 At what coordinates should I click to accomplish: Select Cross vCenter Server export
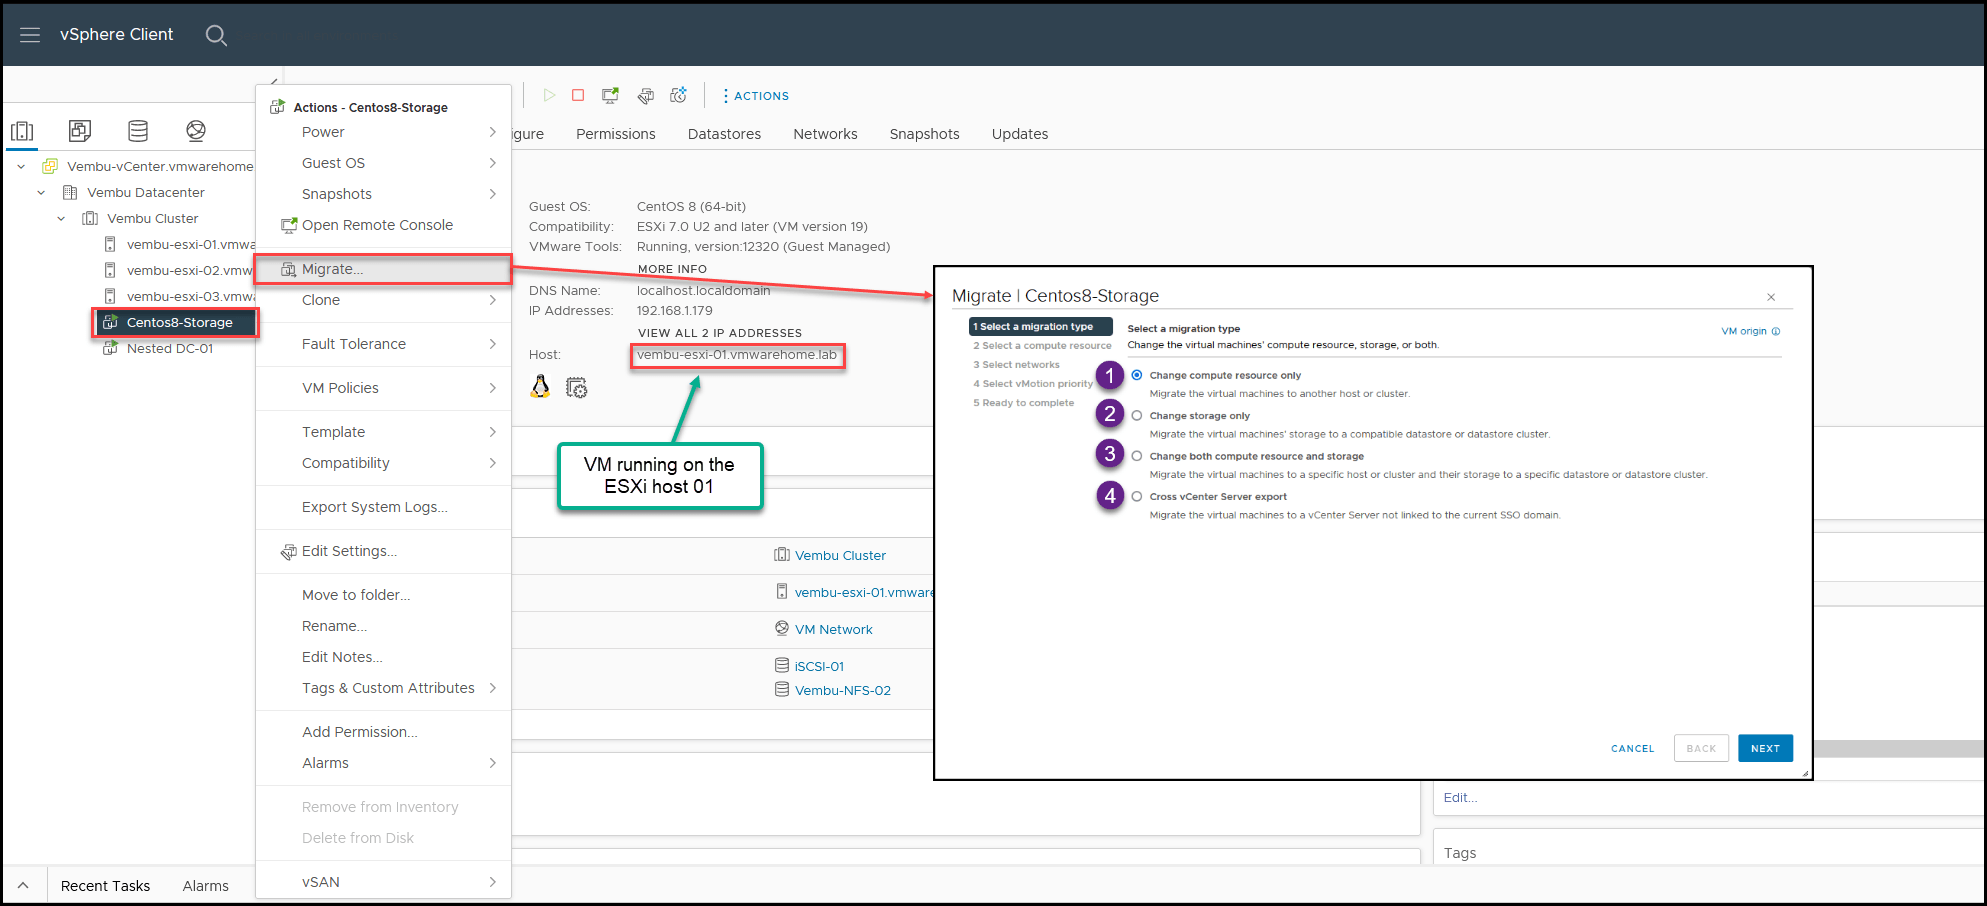pyautogui.click(x=1137, y=496)
